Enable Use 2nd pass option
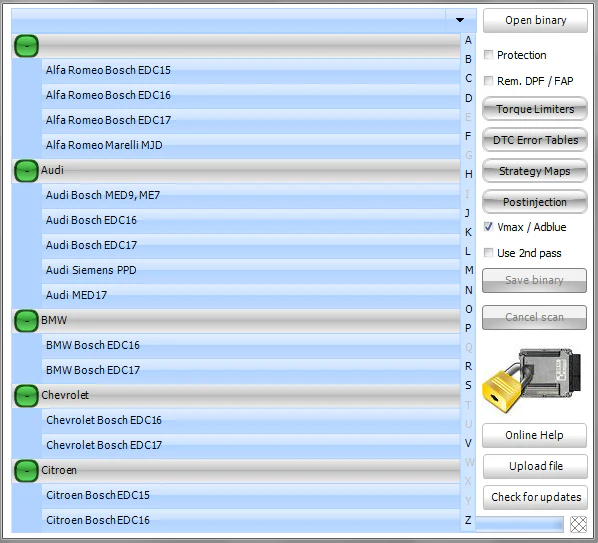Screen dimensions: 598x543 click(x=488, y=253)
